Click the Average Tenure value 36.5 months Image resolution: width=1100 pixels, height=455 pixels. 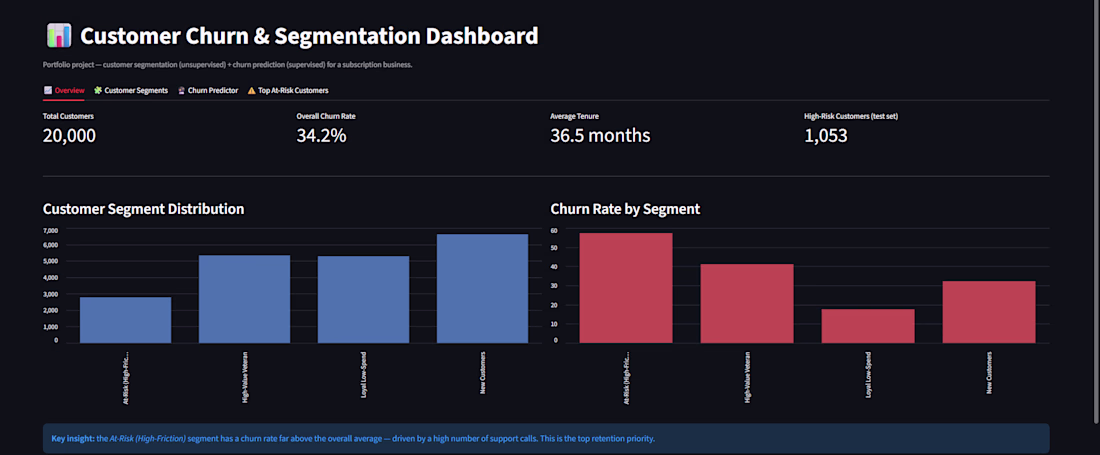point(600,136)
